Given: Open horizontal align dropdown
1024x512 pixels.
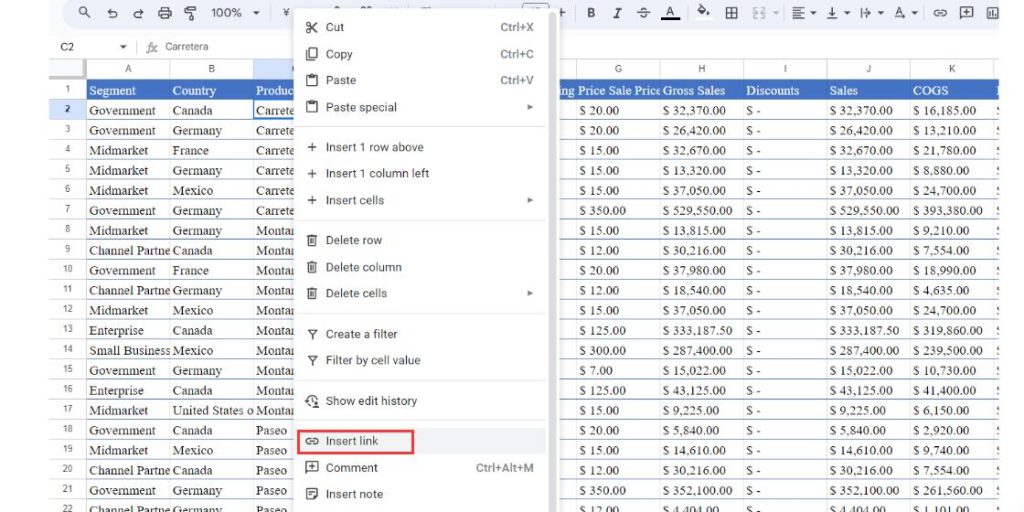Looking at the screenshot, I should (804, 12).
